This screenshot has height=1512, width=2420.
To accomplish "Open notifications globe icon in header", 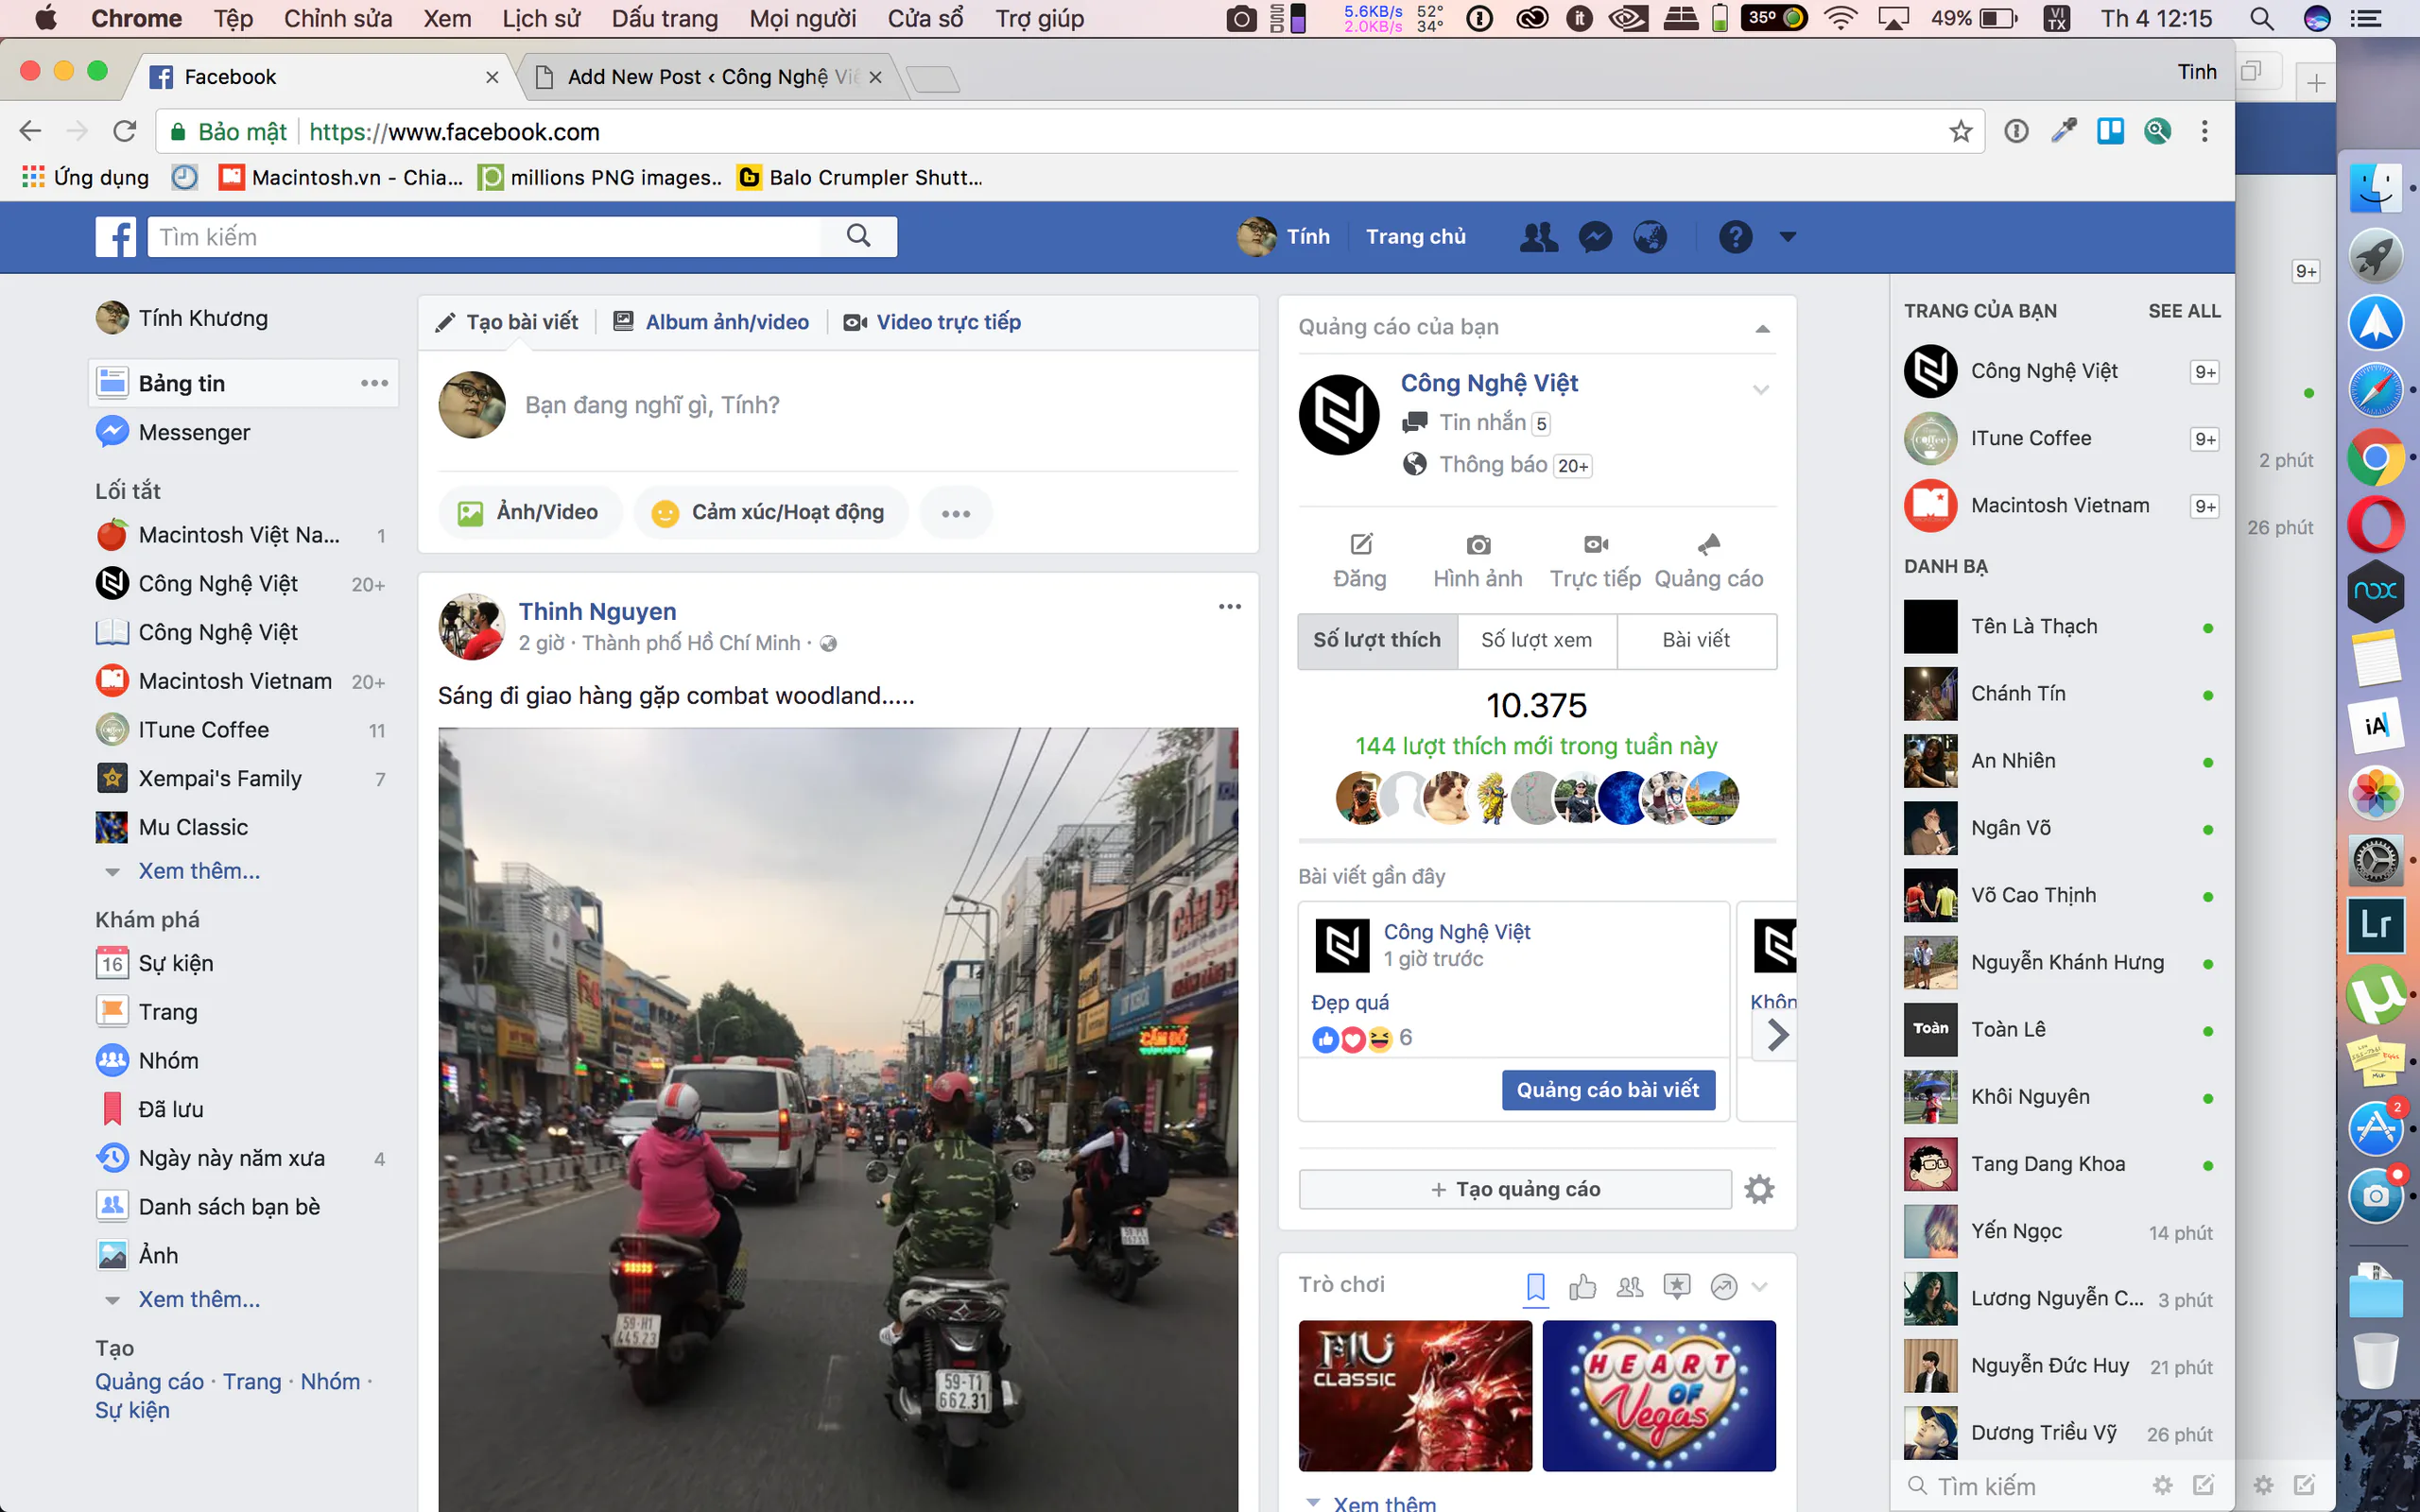I will click(1650, 237).
